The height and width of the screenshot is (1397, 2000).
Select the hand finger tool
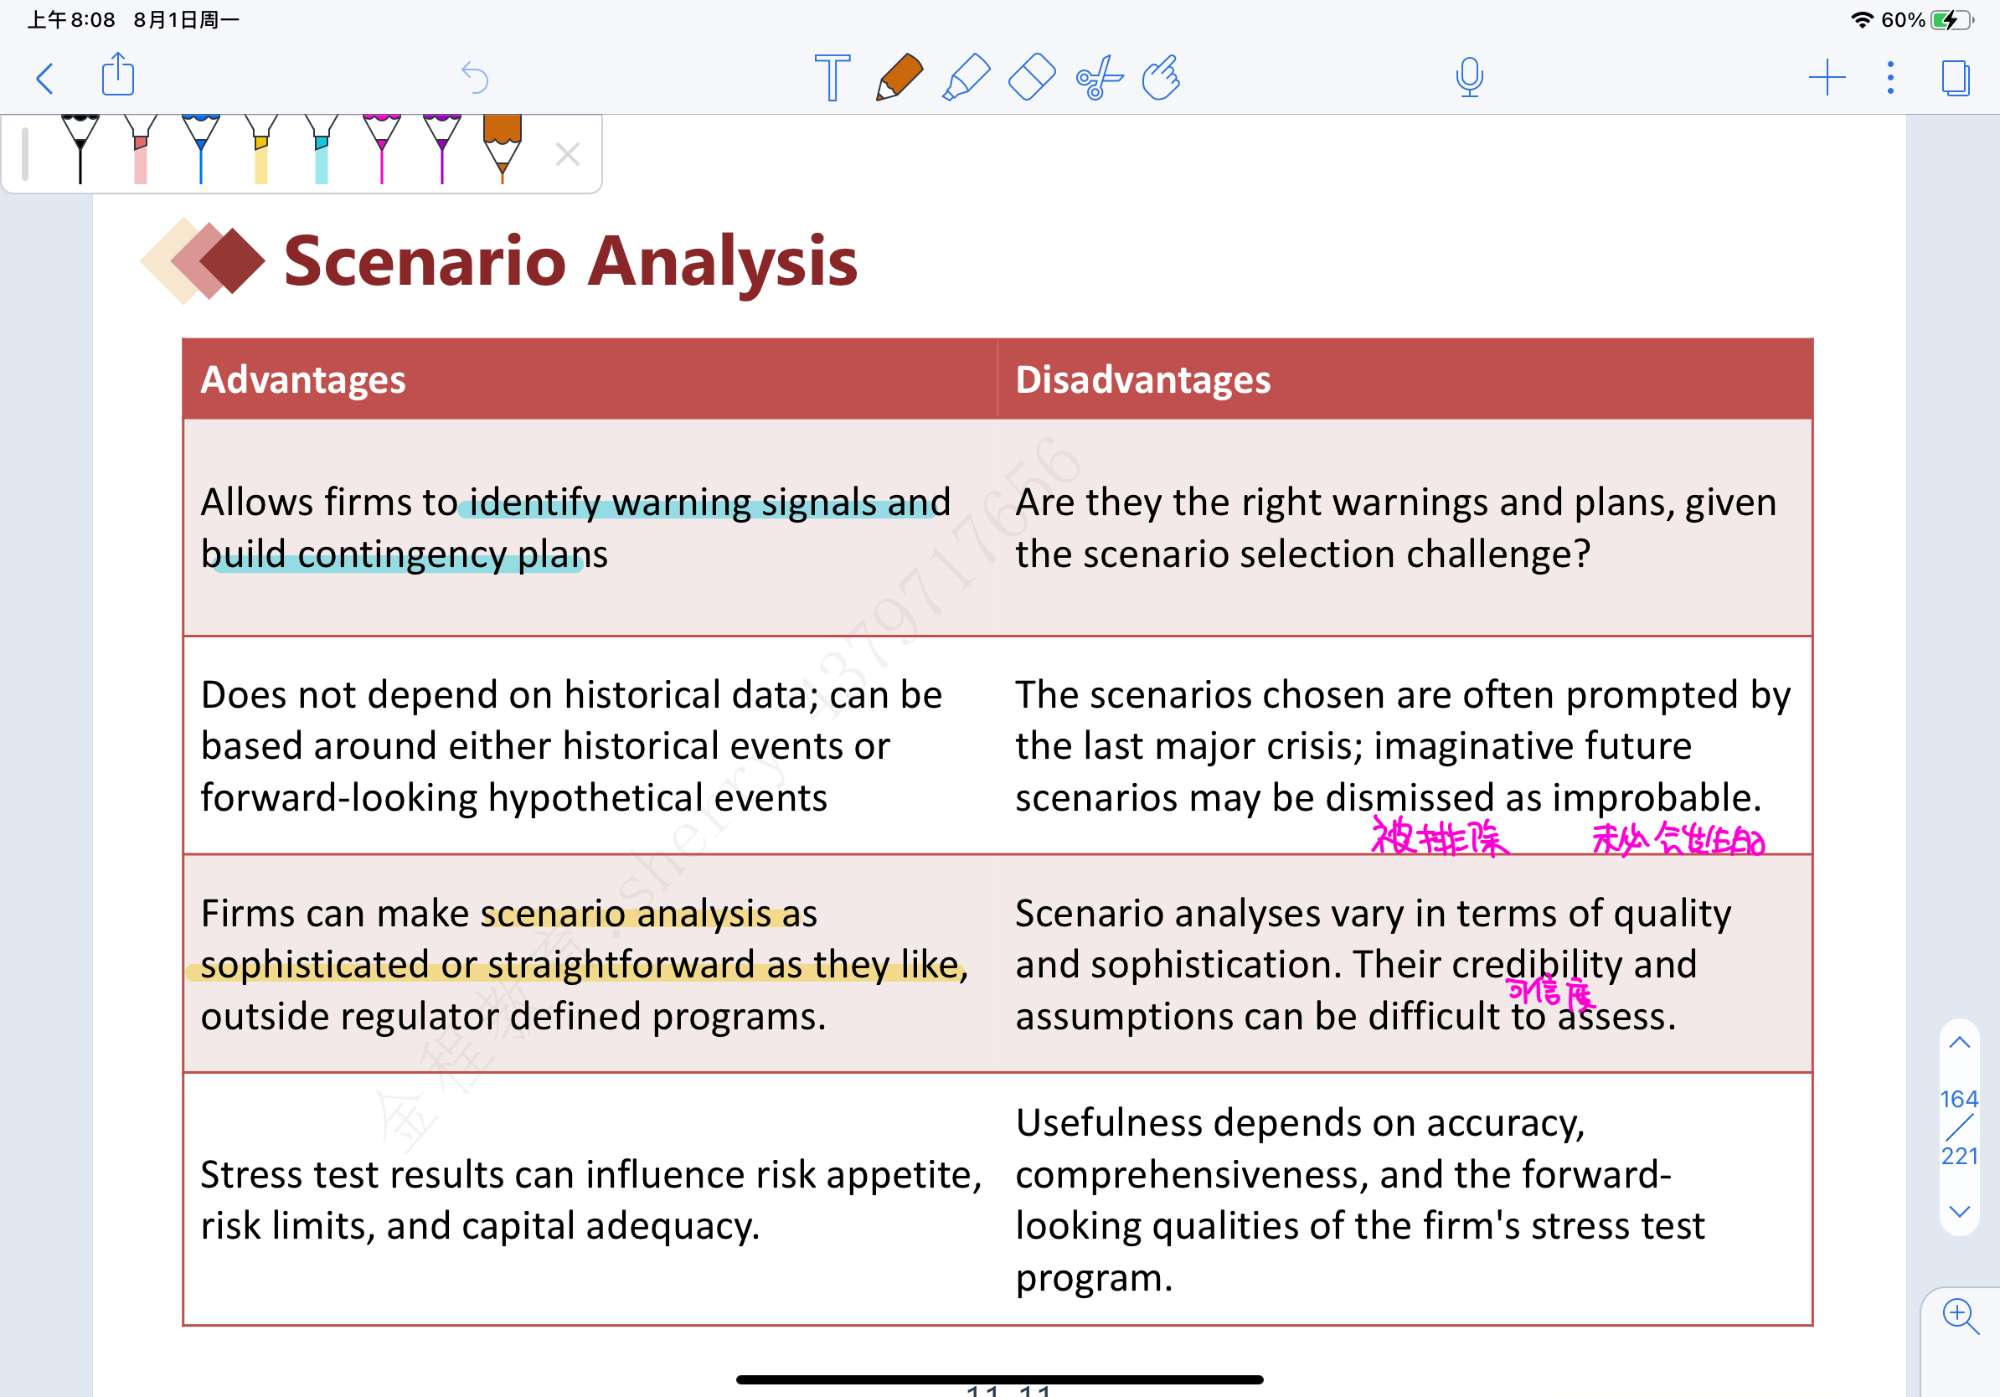[1161, 77]
